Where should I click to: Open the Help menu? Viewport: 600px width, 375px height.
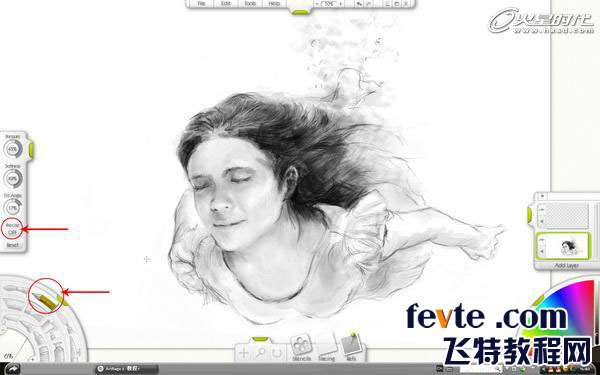click(x=274, y=3)
